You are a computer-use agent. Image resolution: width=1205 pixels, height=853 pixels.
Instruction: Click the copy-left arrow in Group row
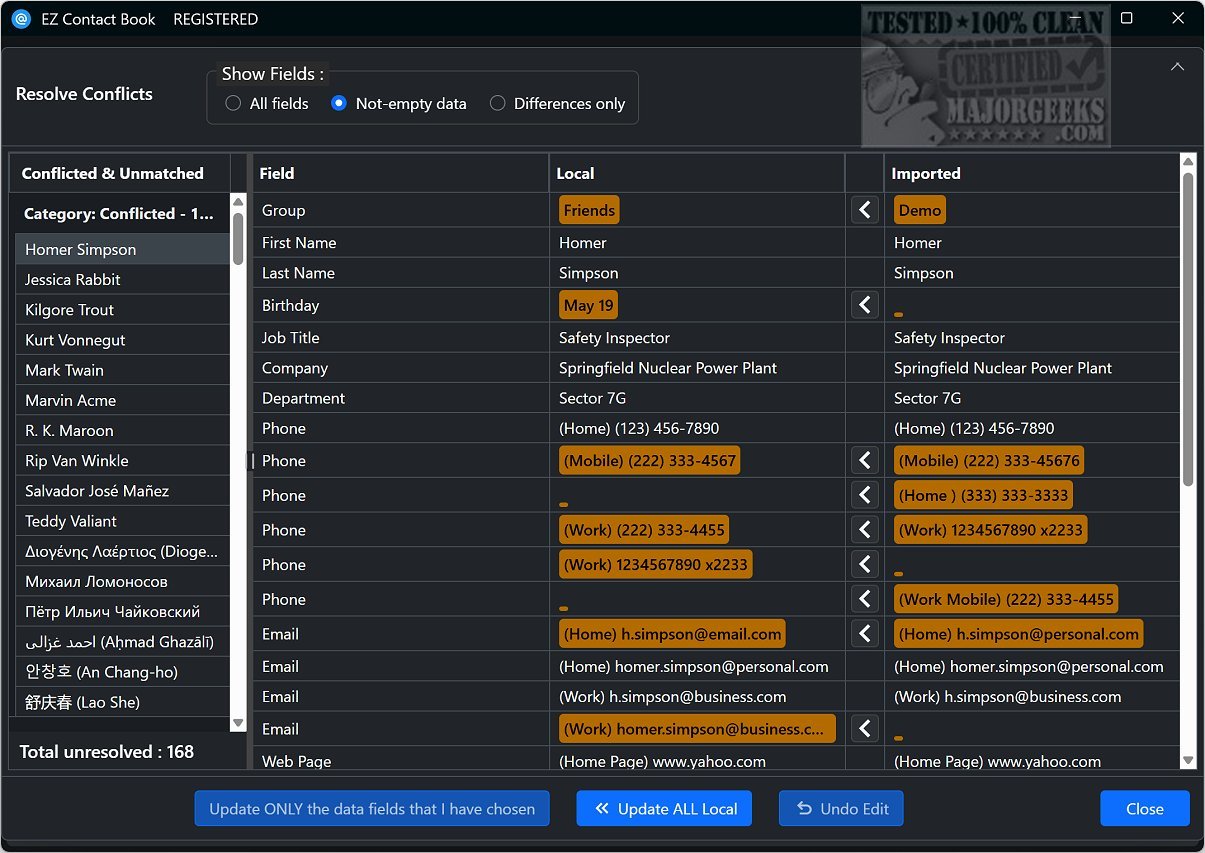click(x=865, y=210)
